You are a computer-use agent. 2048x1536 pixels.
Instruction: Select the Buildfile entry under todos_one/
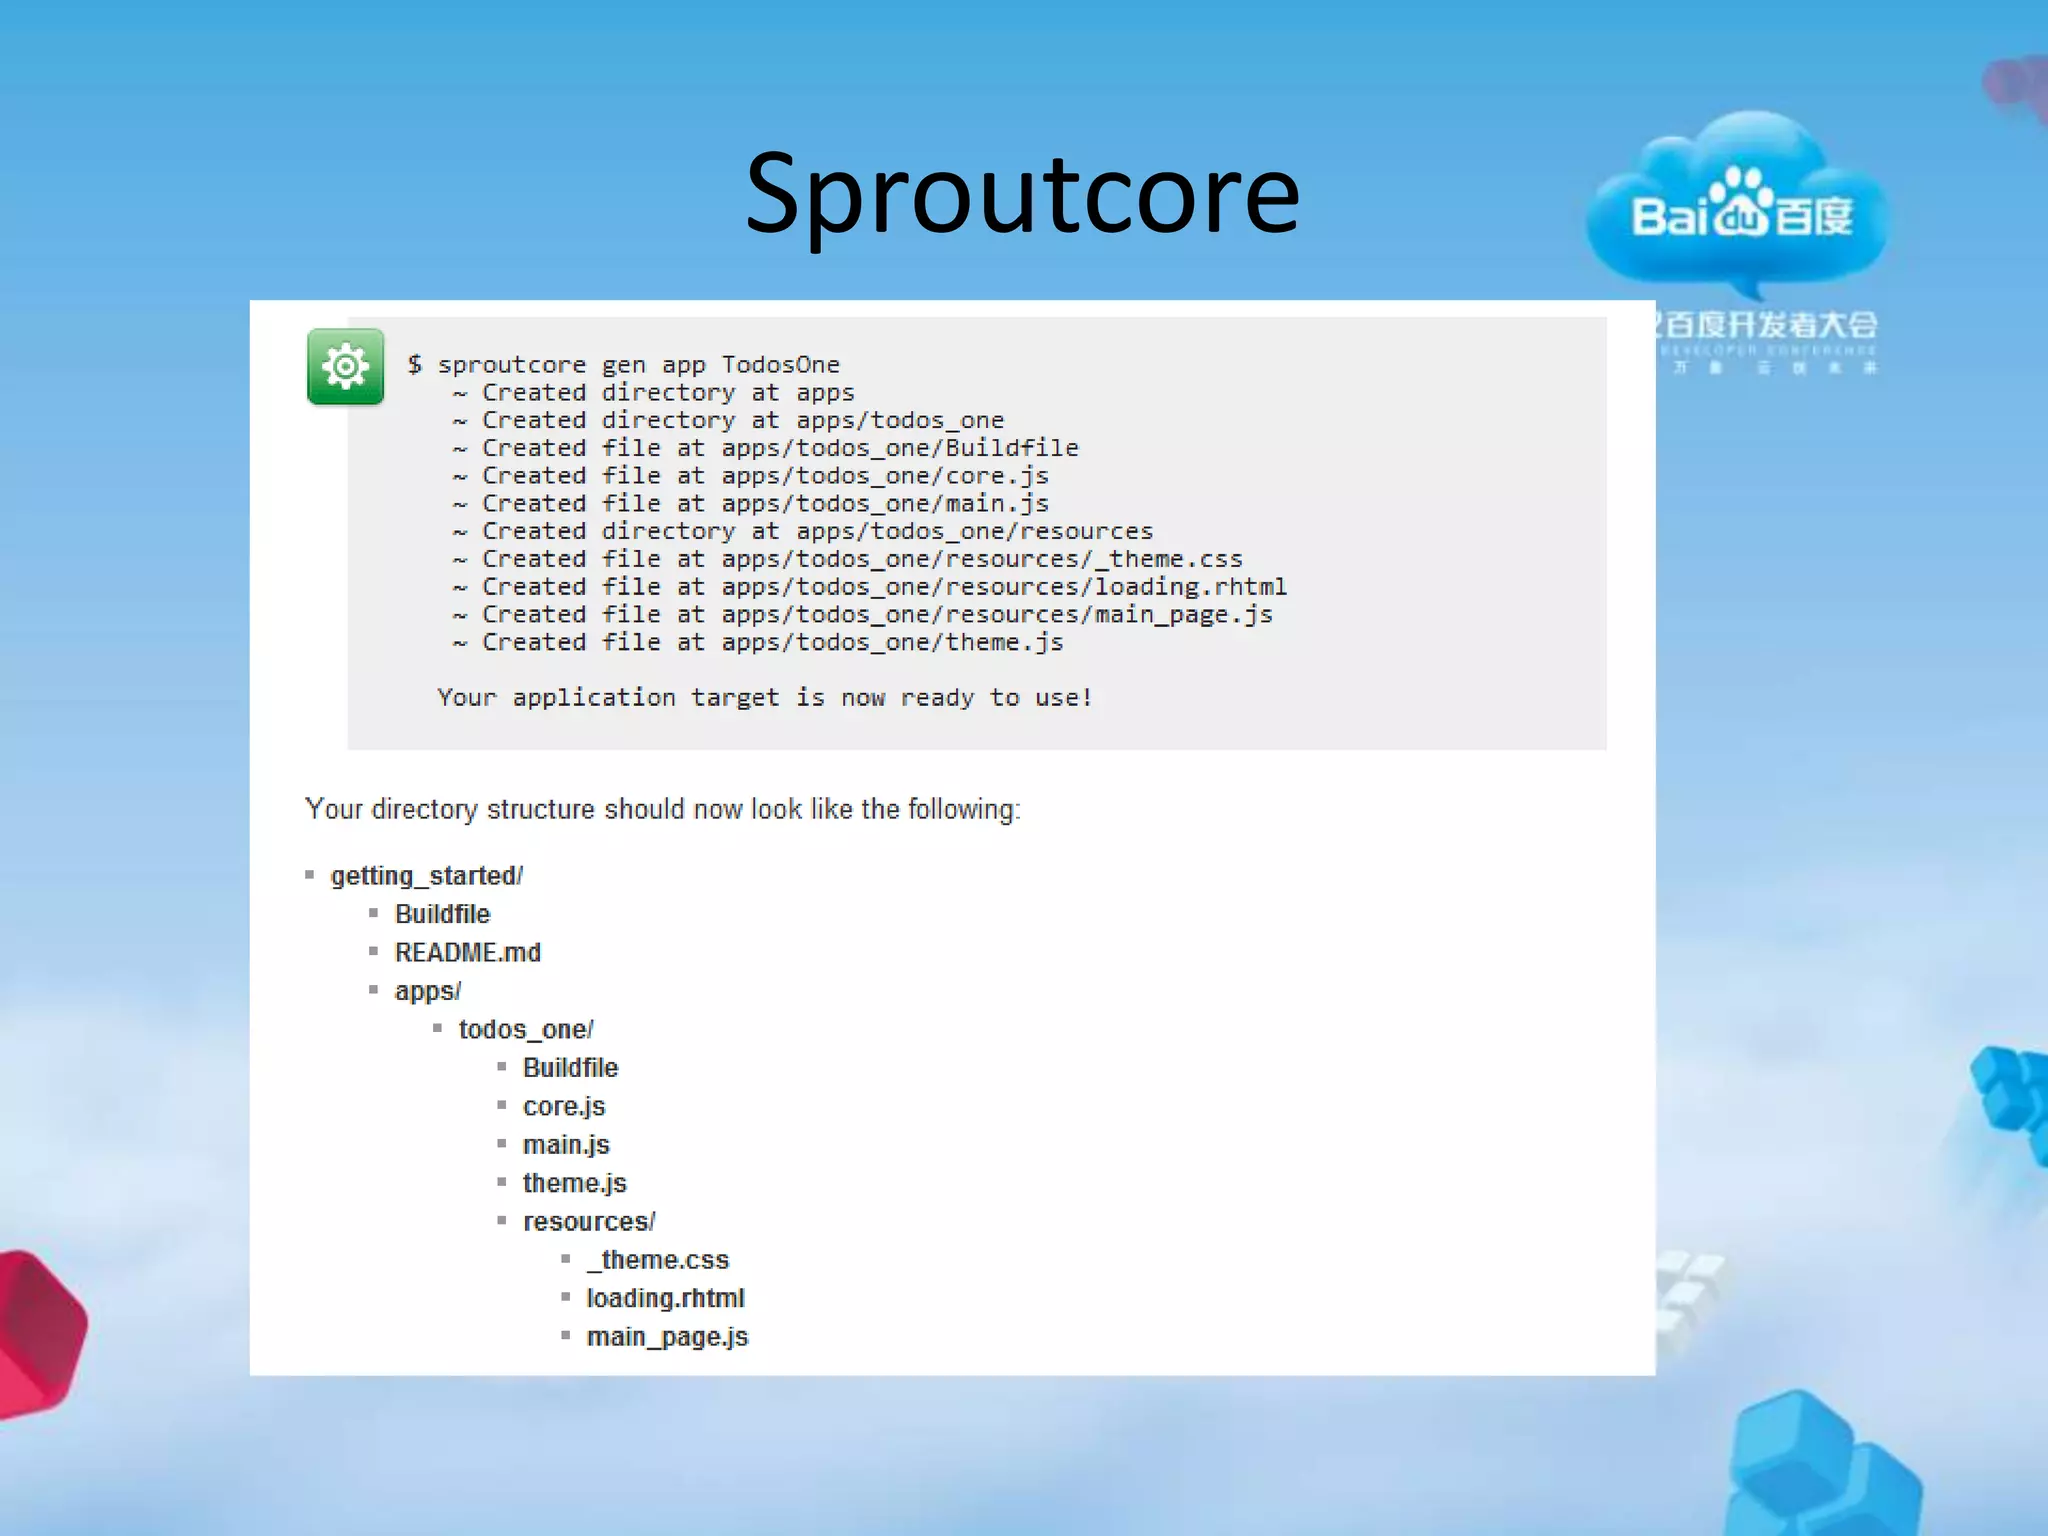tap(571, 1068)
